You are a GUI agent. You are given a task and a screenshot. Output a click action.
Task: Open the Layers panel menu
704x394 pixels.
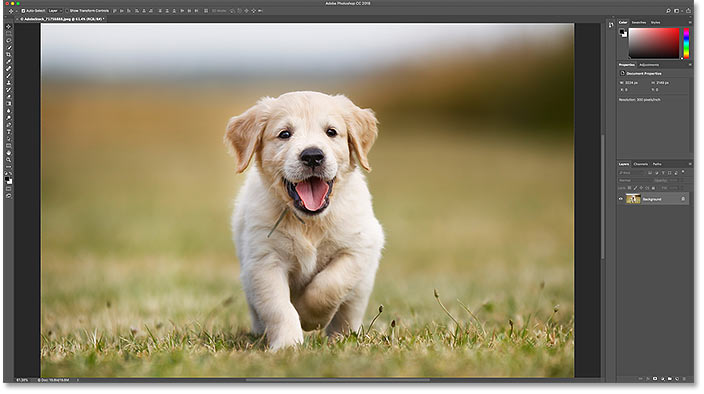tap(690, 164)
